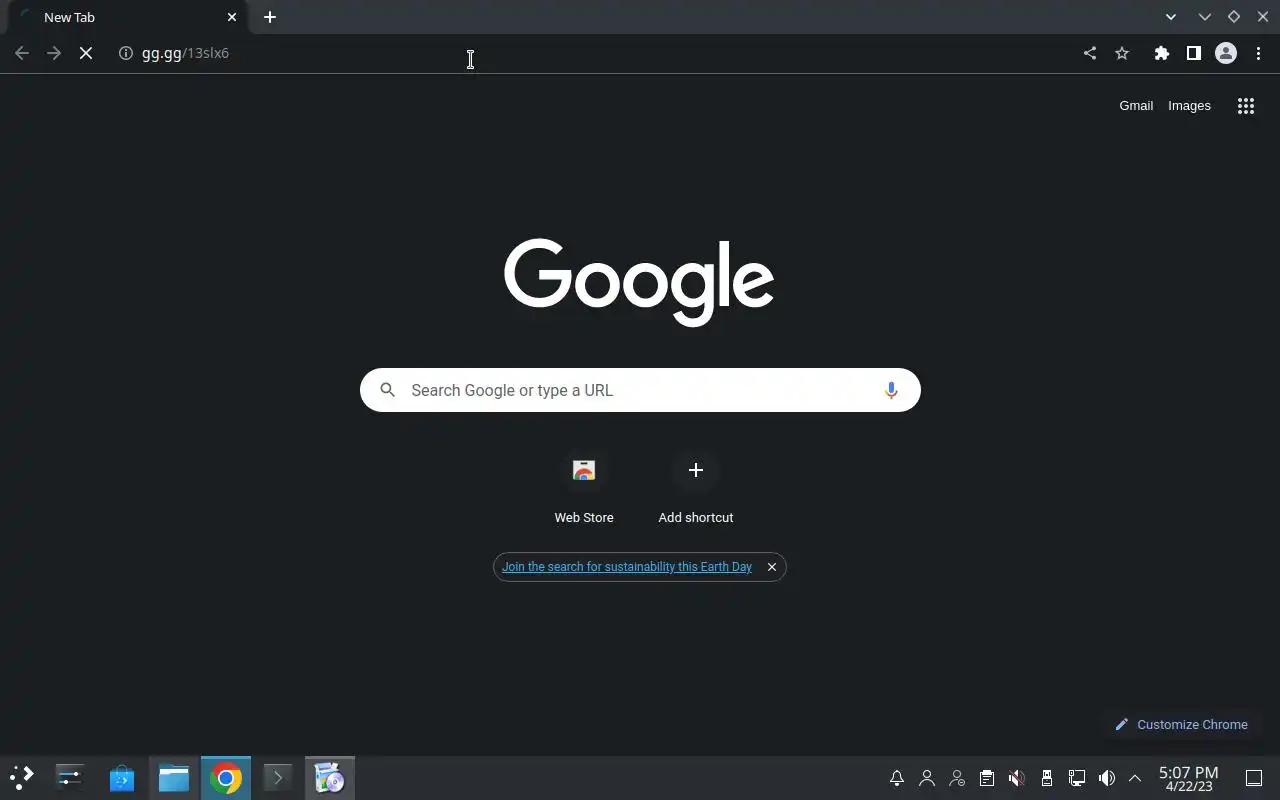Start voice search with microphone
This screenshot has height=800, width=1280.
(x=891, y=390)
